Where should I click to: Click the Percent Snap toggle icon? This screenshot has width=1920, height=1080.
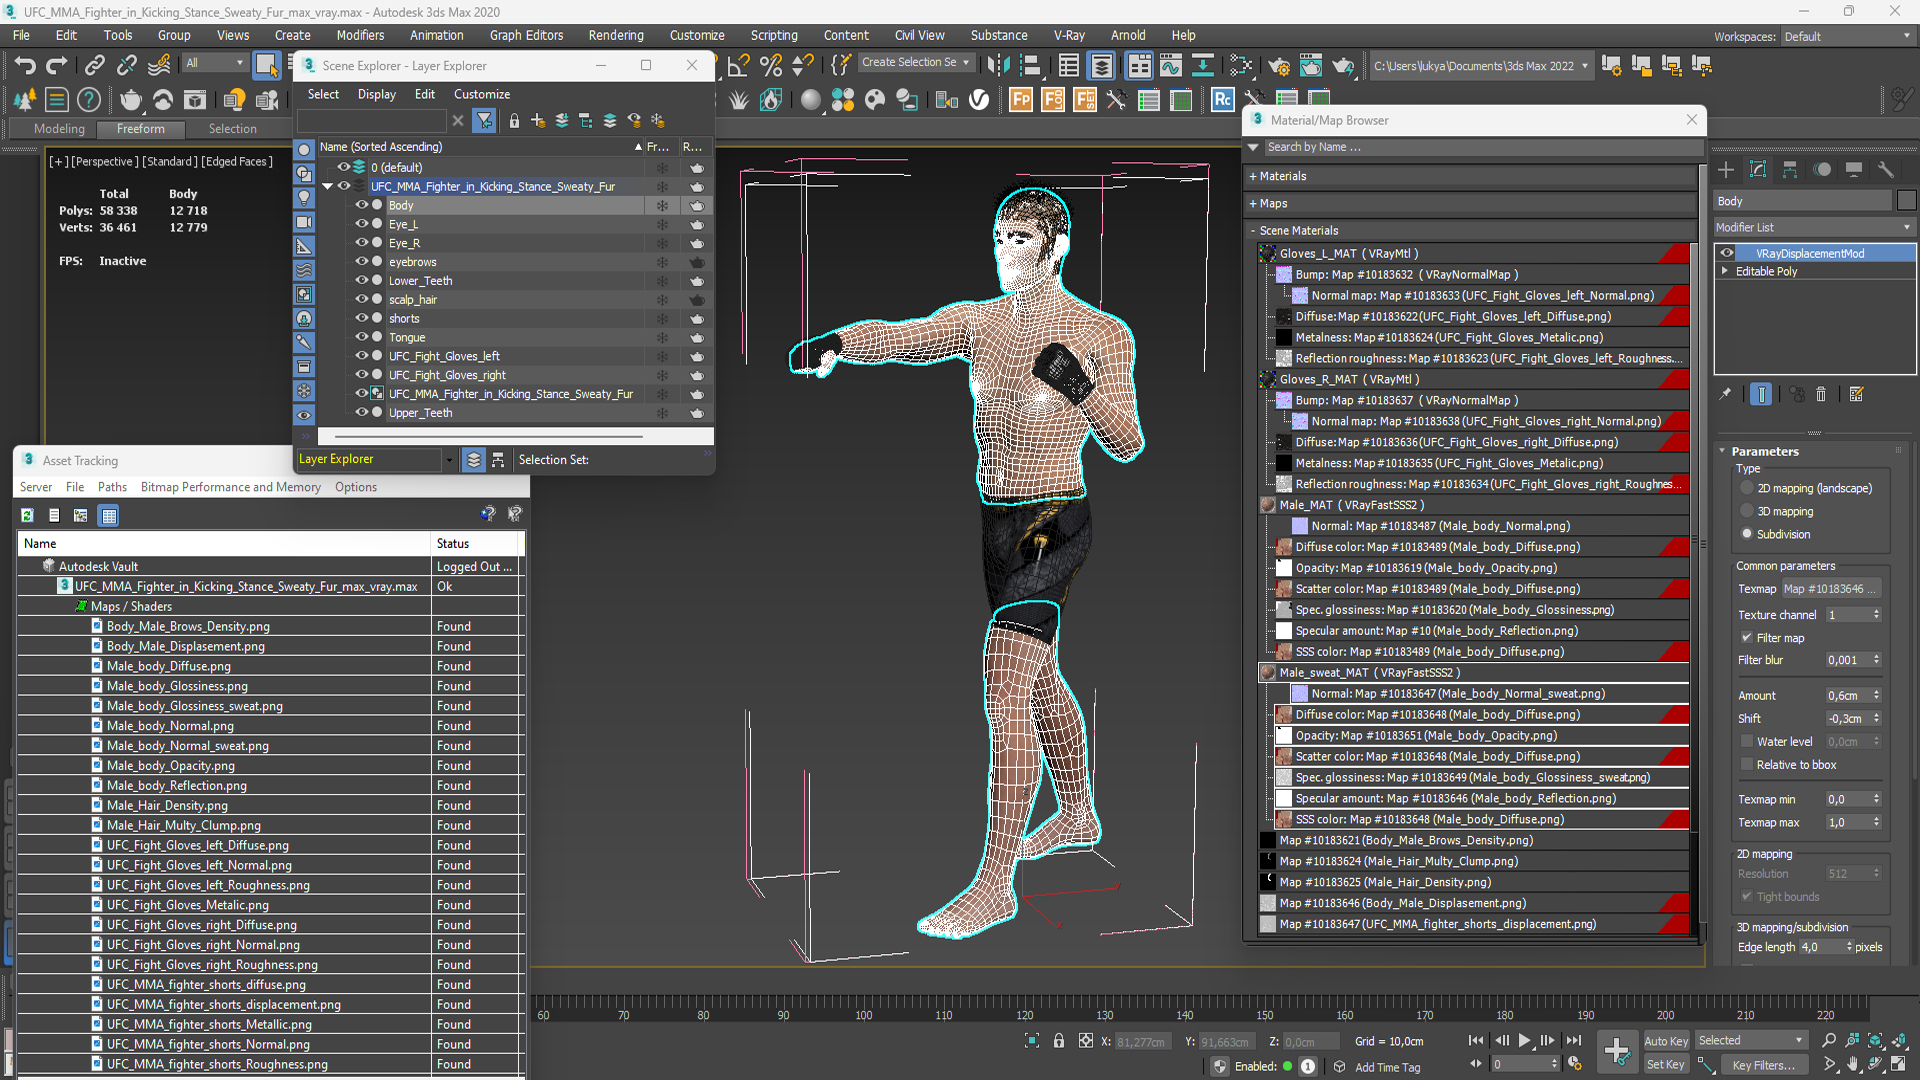coord(771,66)
